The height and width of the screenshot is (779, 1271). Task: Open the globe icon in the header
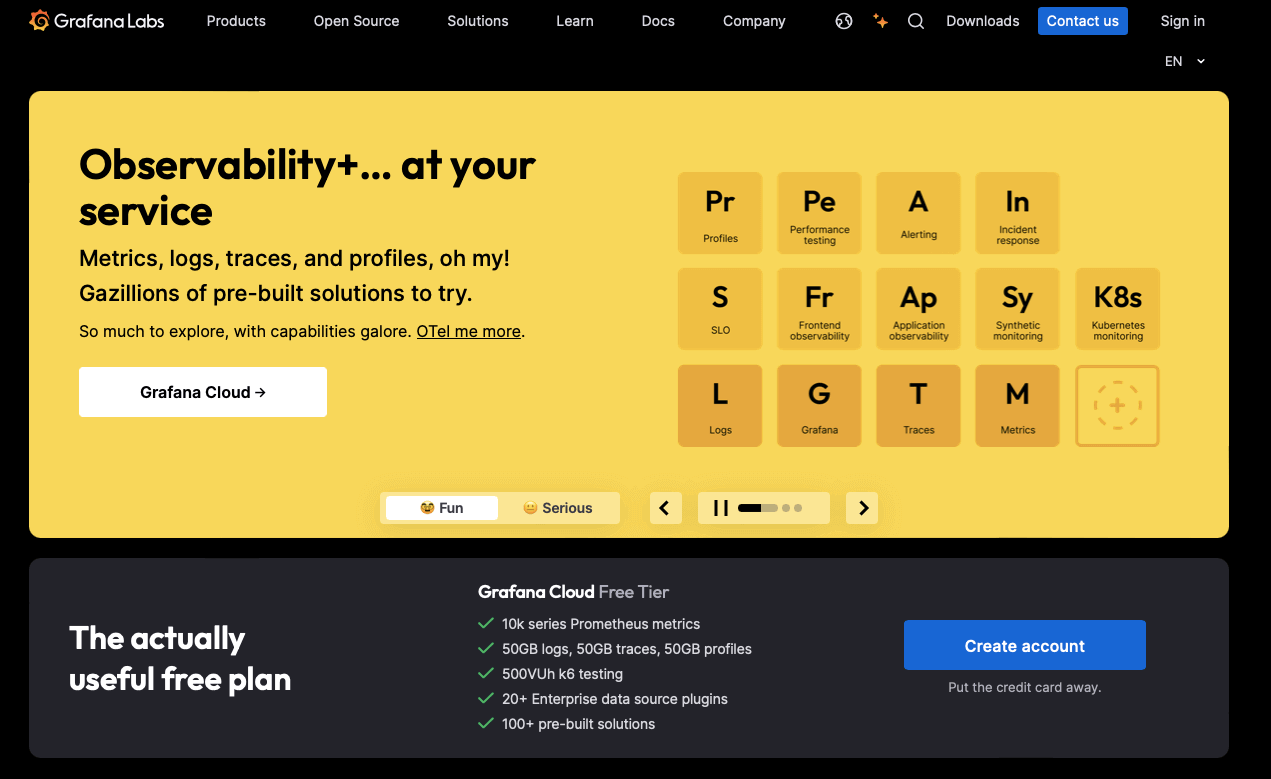click(x=844, y=21)
